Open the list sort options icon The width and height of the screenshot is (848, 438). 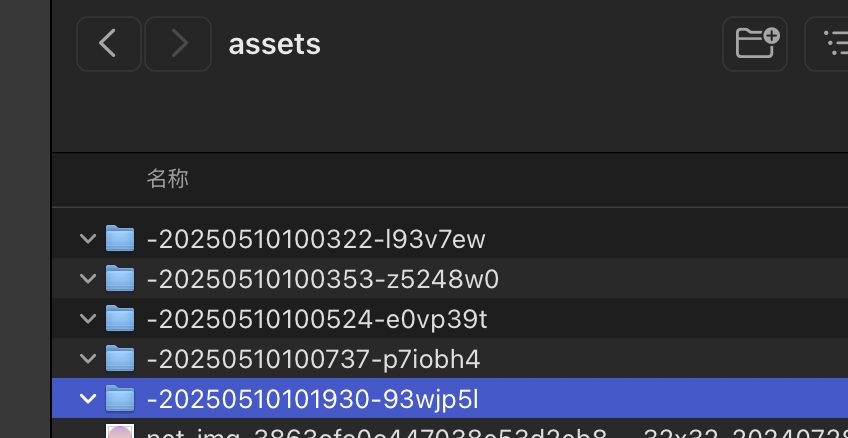tap(832, 43)
